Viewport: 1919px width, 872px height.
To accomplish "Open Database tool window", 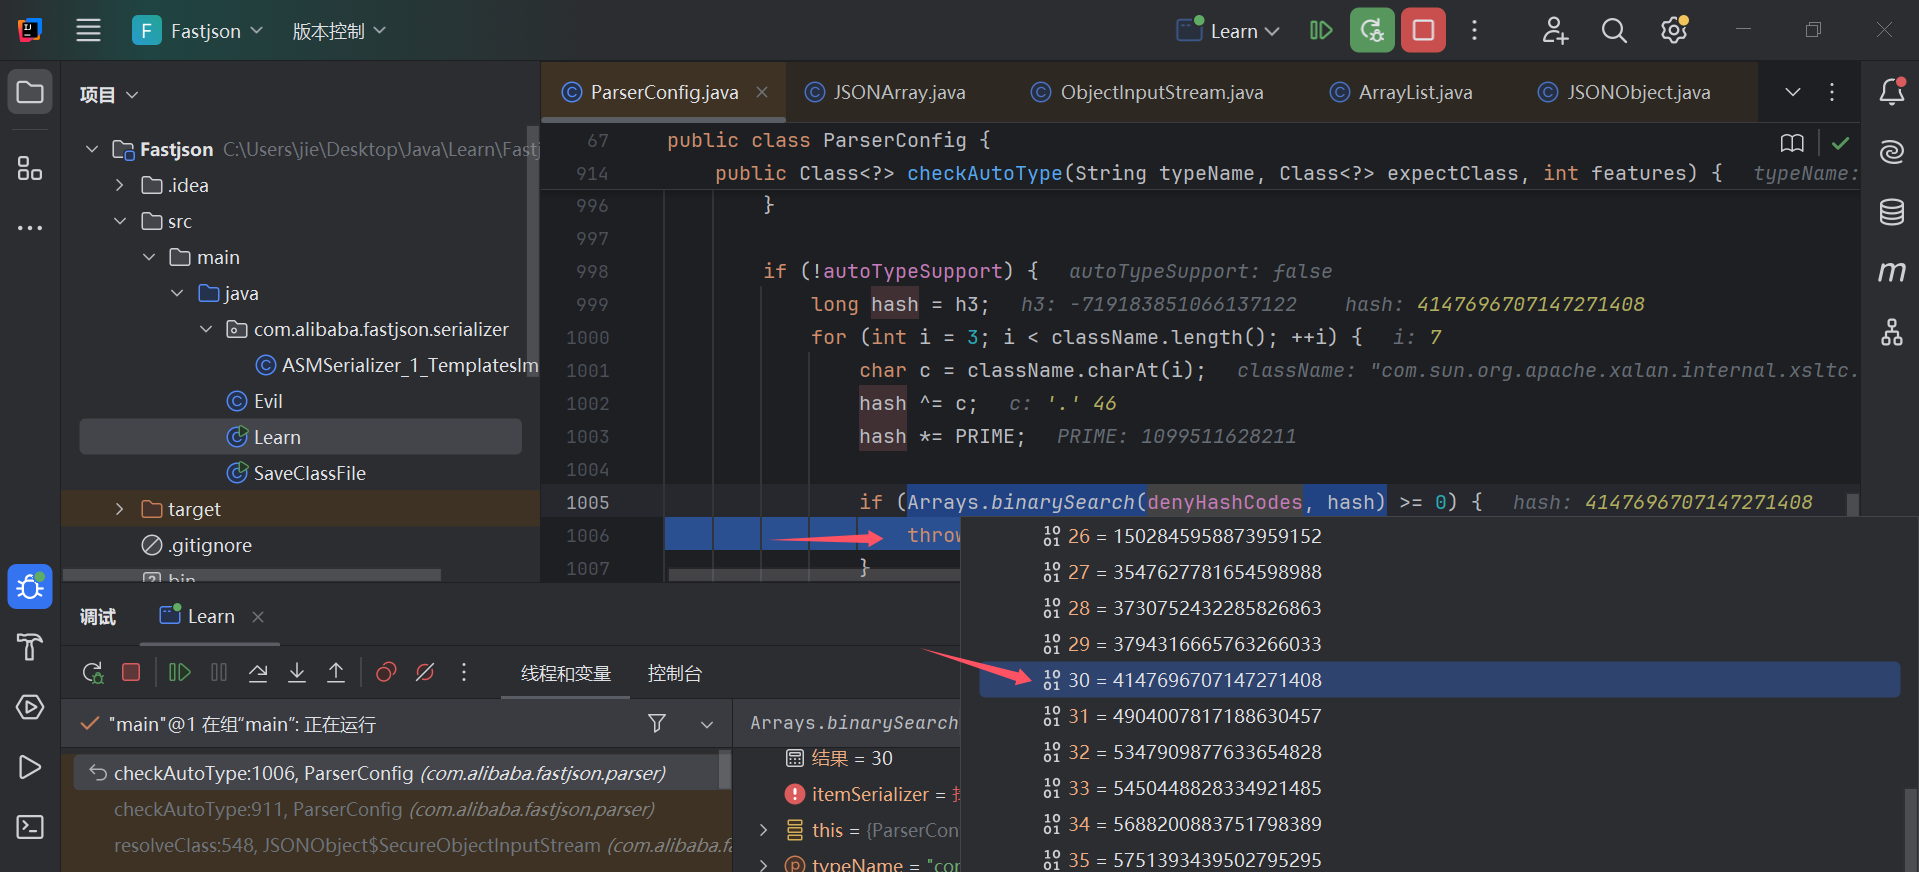I will (1892, 212).
